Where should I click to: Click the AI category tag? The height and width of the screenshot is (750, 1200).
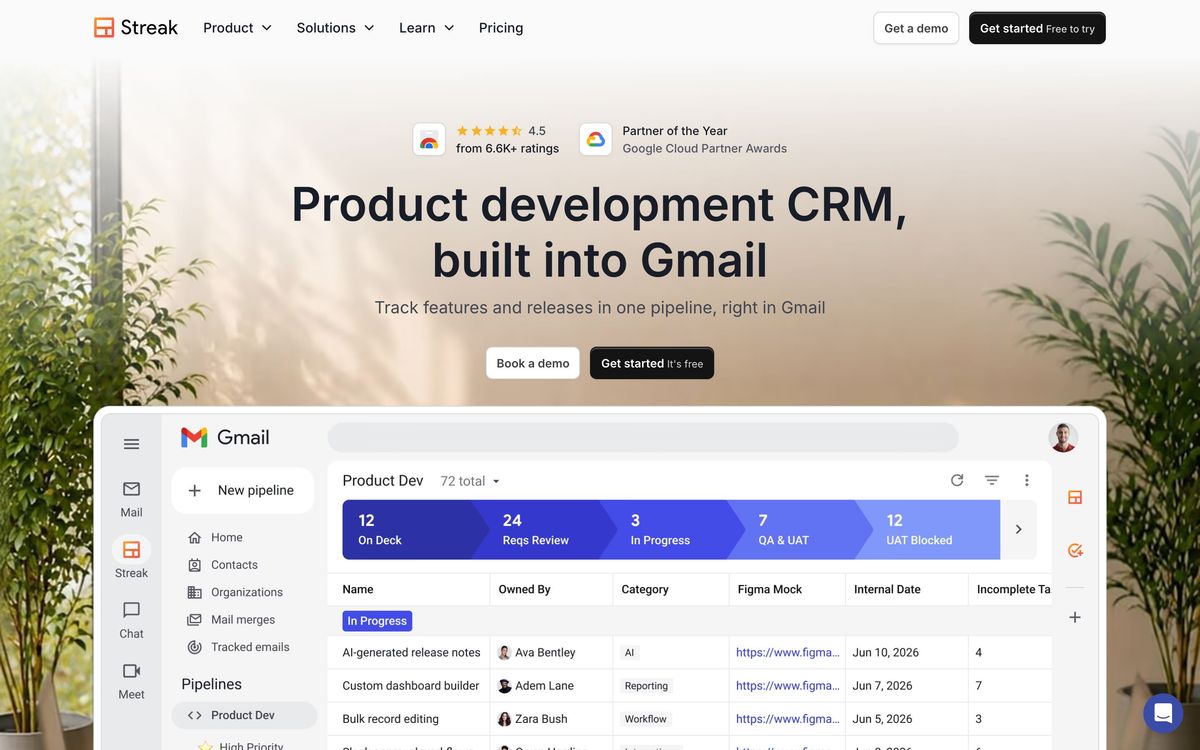[630, 652]
